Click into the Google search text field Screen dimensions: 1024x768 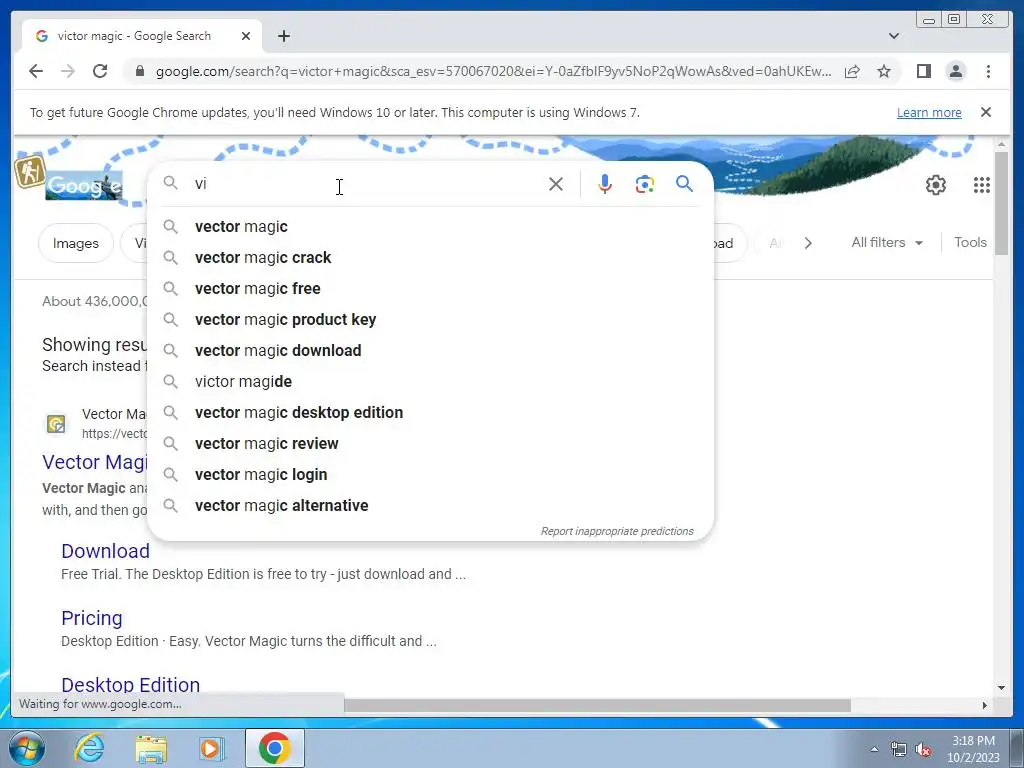366,184
